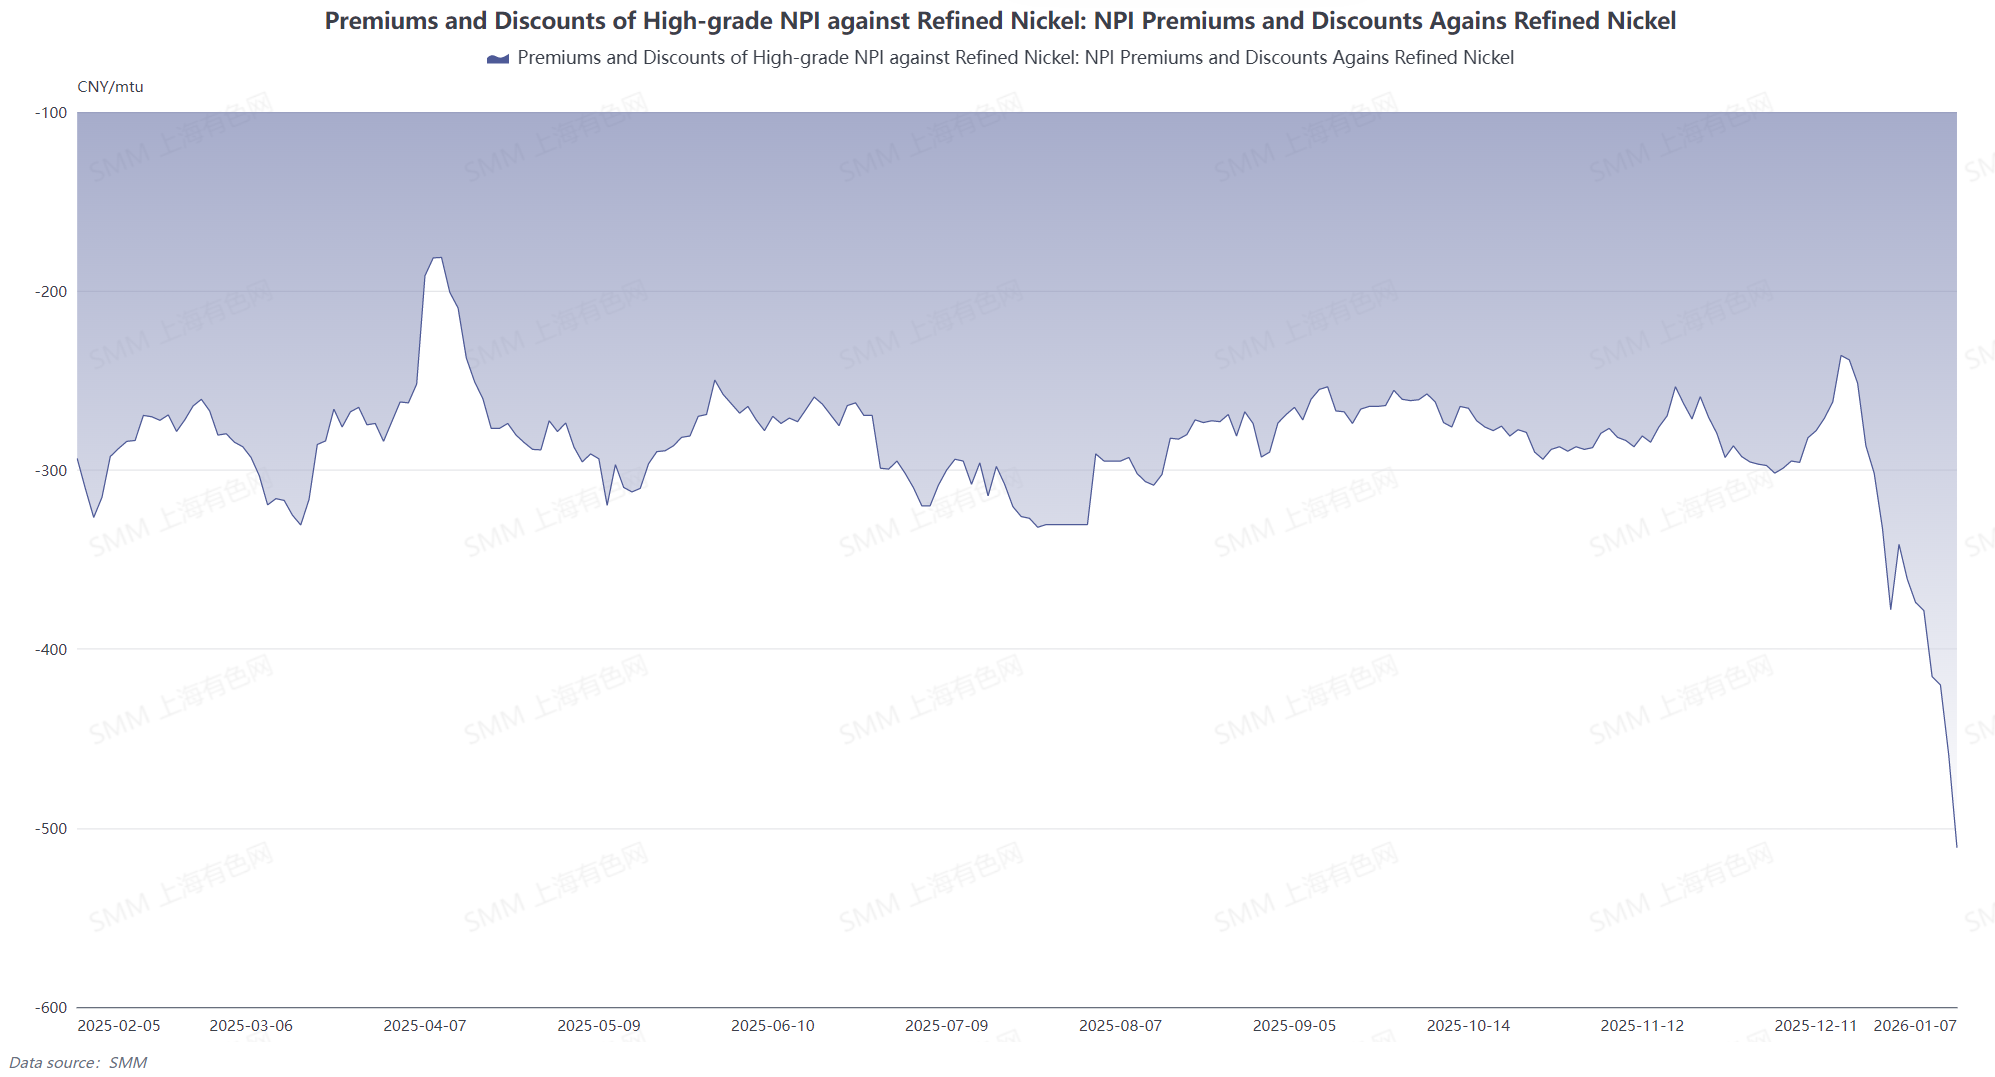Click the 2025-10-14 x-axis label
The image size is (1995, 1077).
tap(1469, 1026)
